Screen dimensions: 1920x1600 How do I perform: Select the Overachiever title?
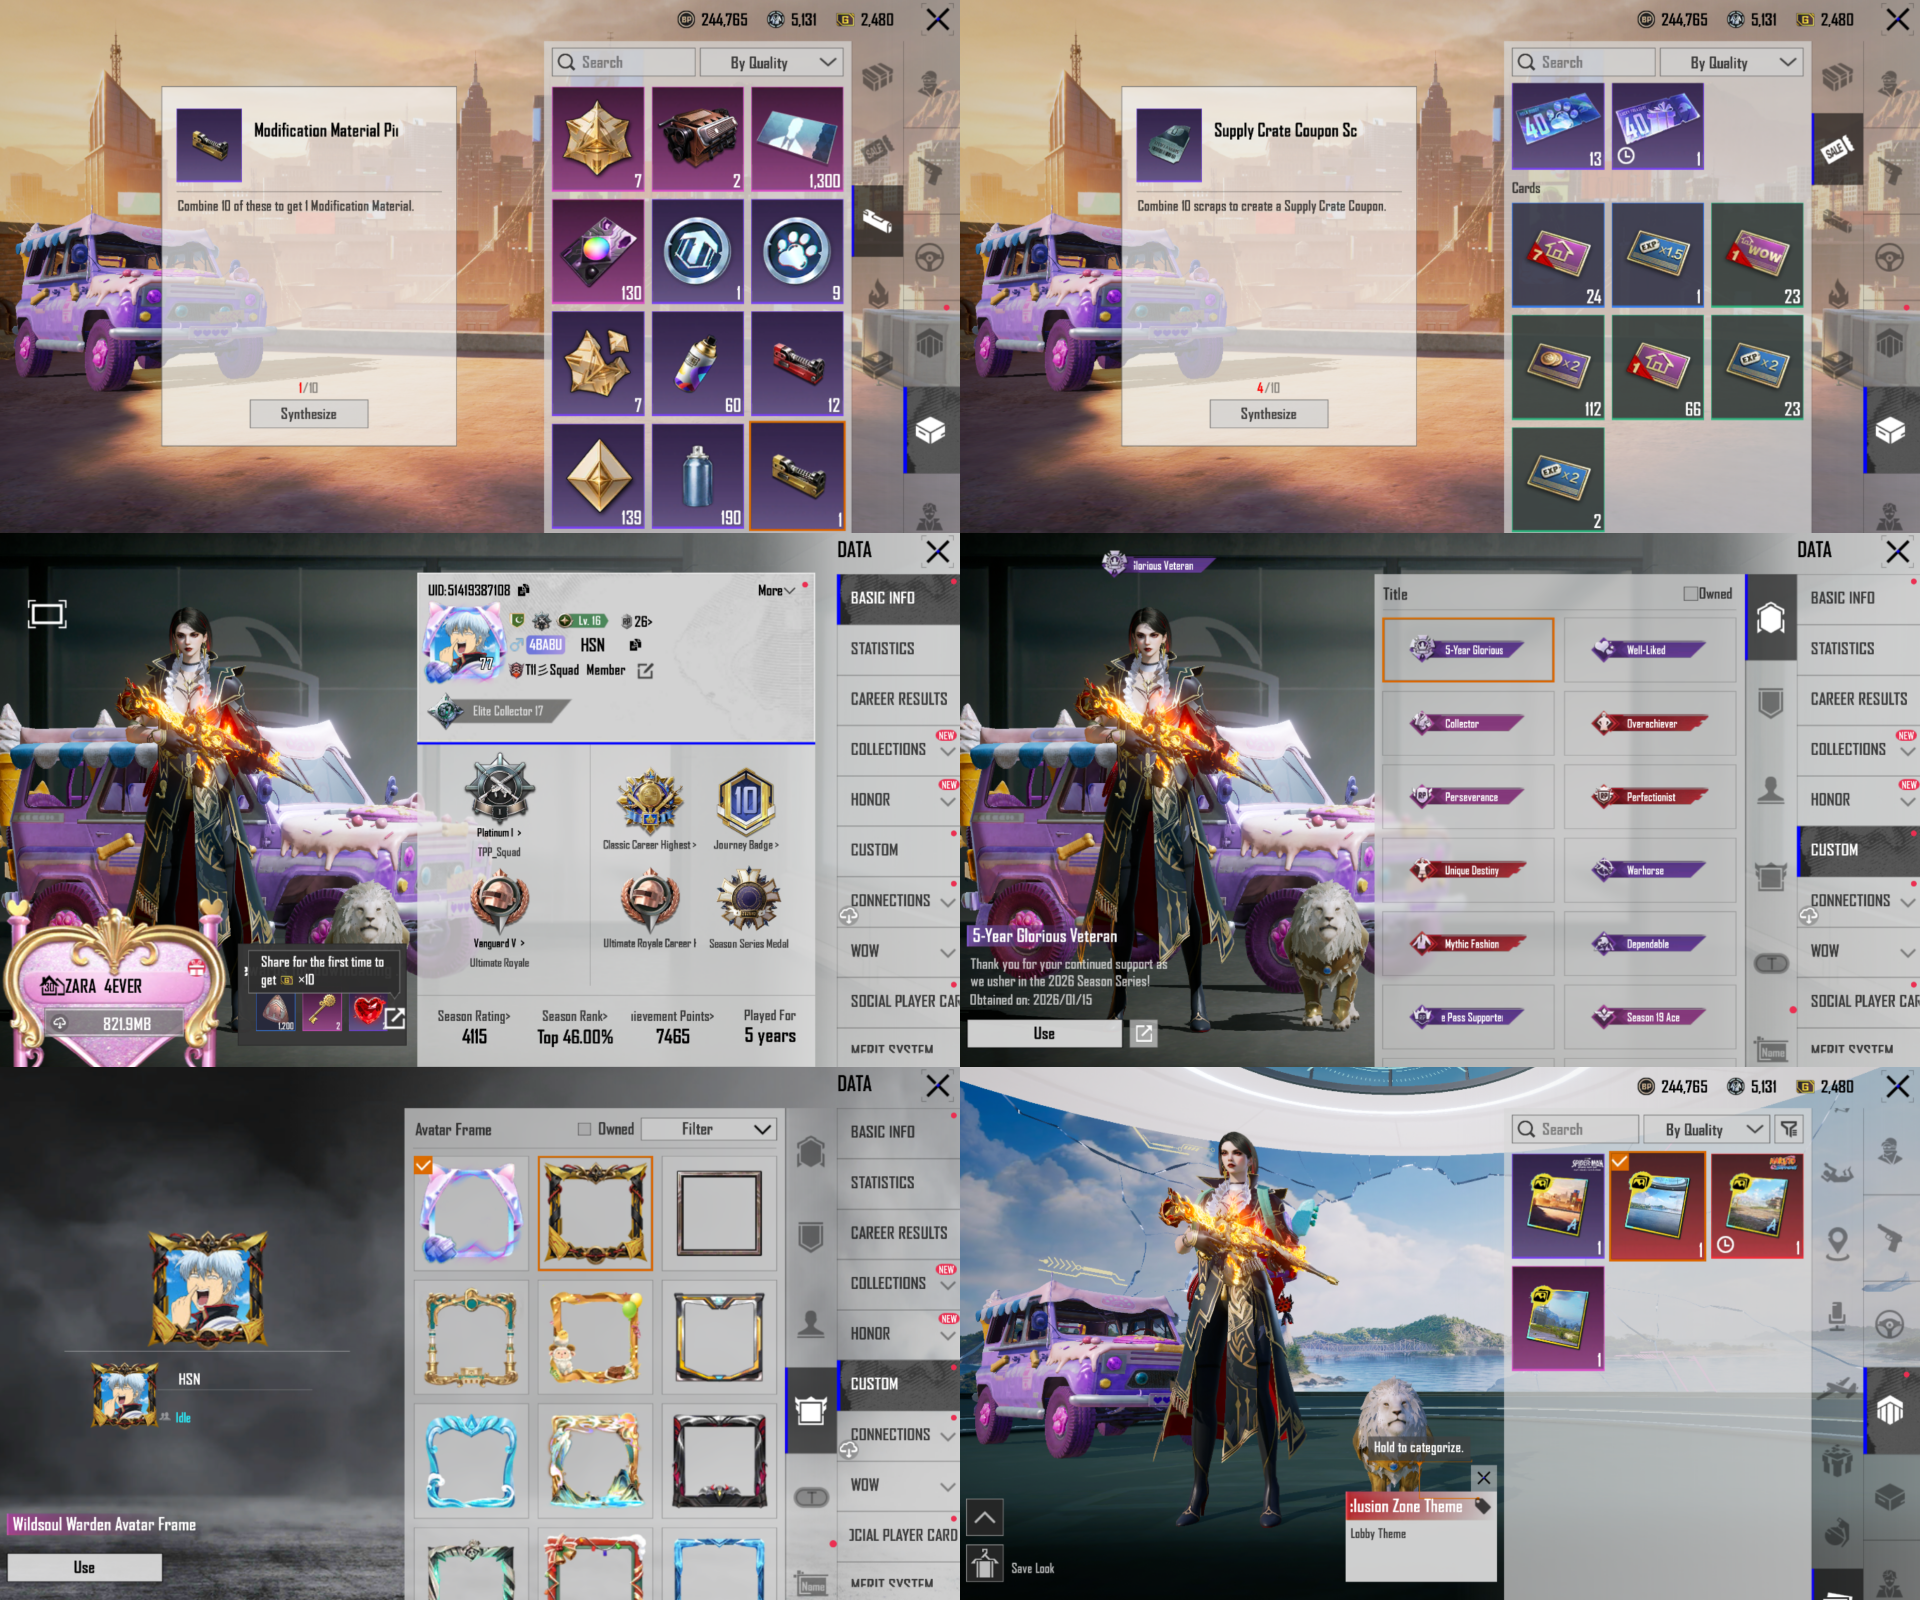click(x=1650, y=723)
